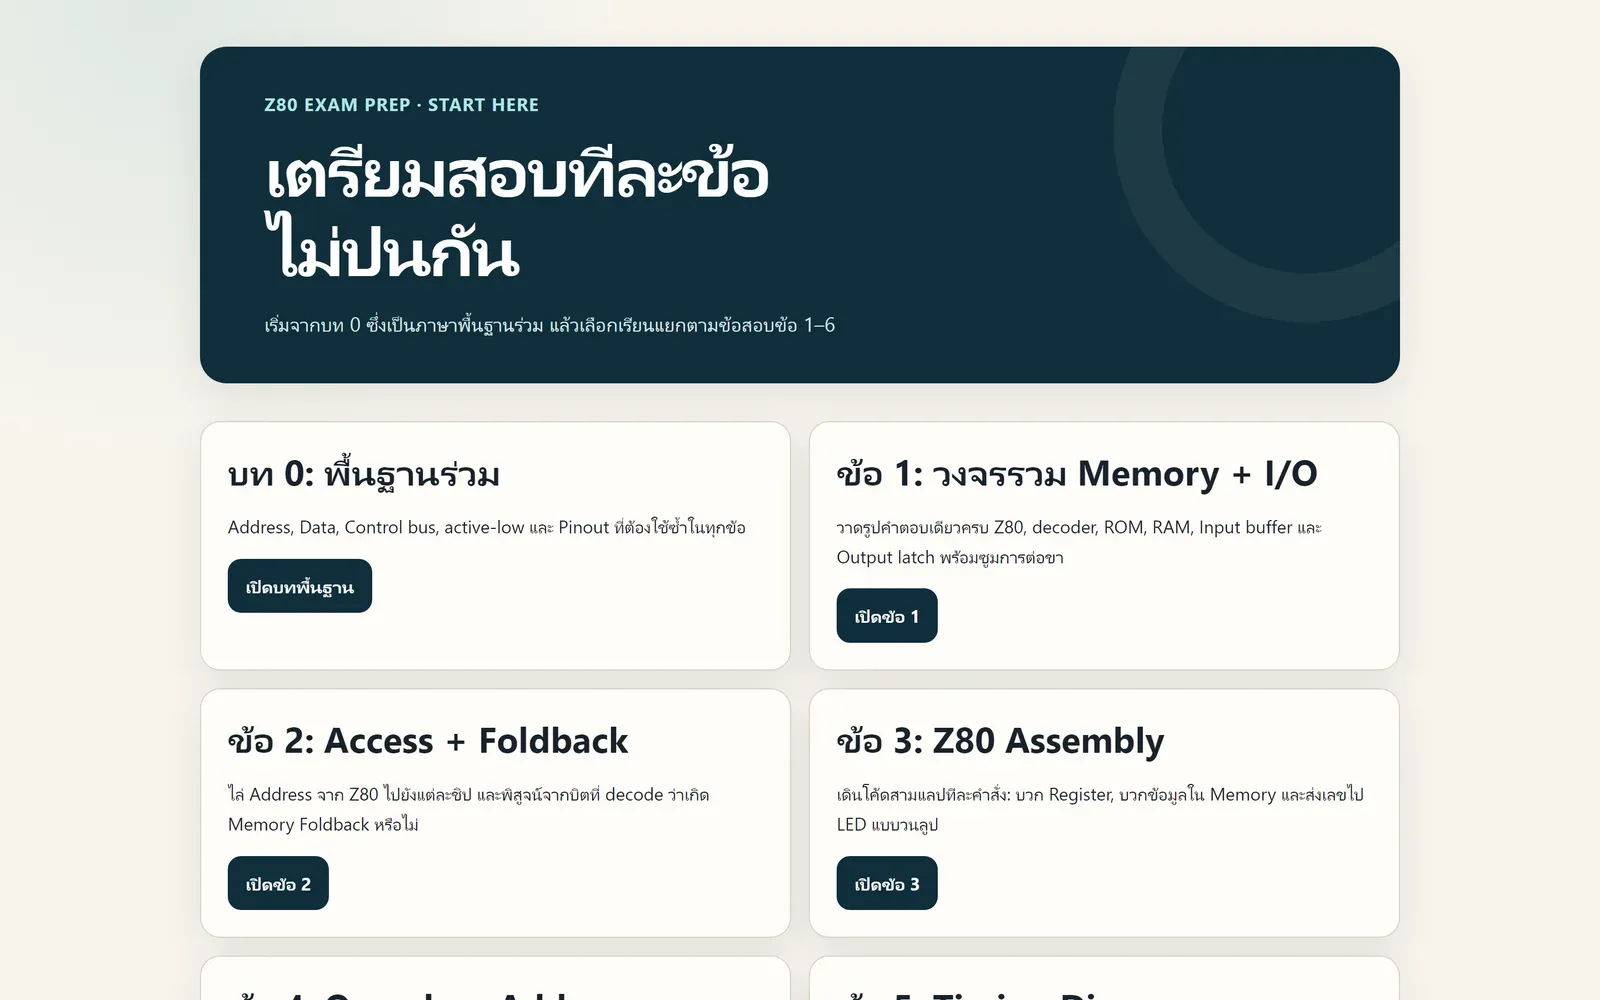Select heading ข้อ 3: Z80 Assembly
This screenshot has height=1000, width=1600.
(x=1000, y=741)
